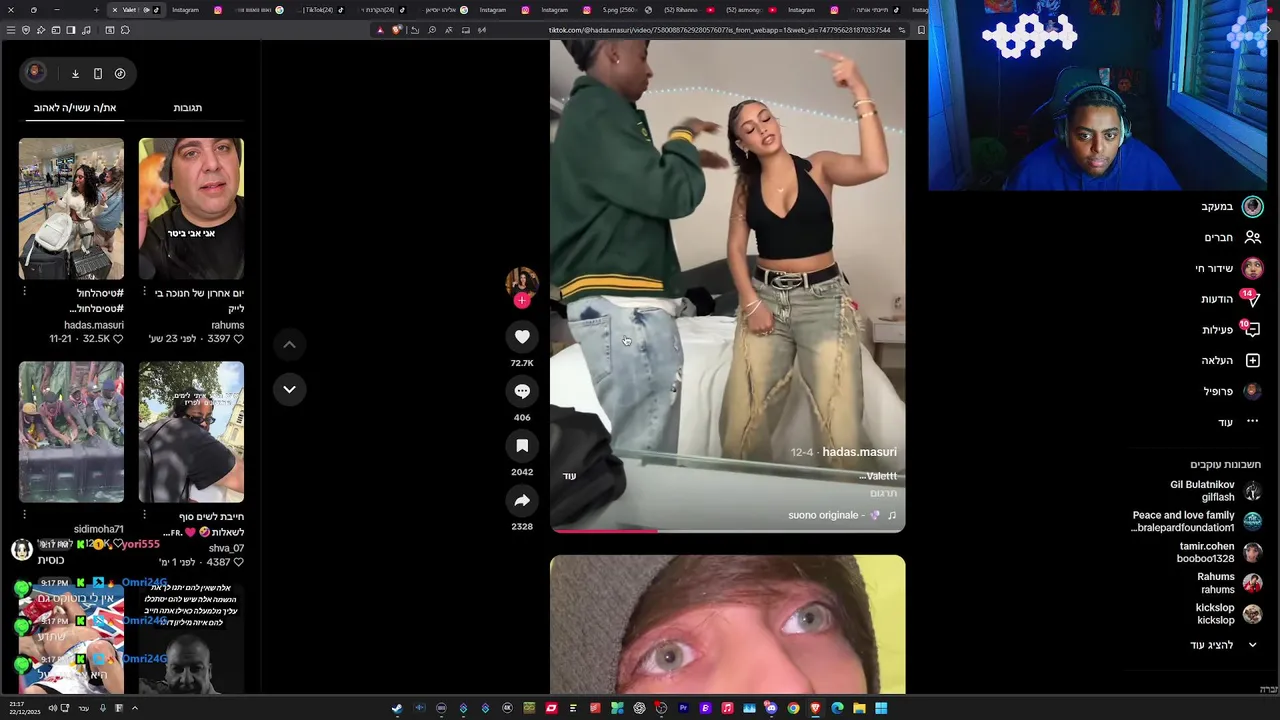Open comments via the speech bubble icon

coord(522,391)
